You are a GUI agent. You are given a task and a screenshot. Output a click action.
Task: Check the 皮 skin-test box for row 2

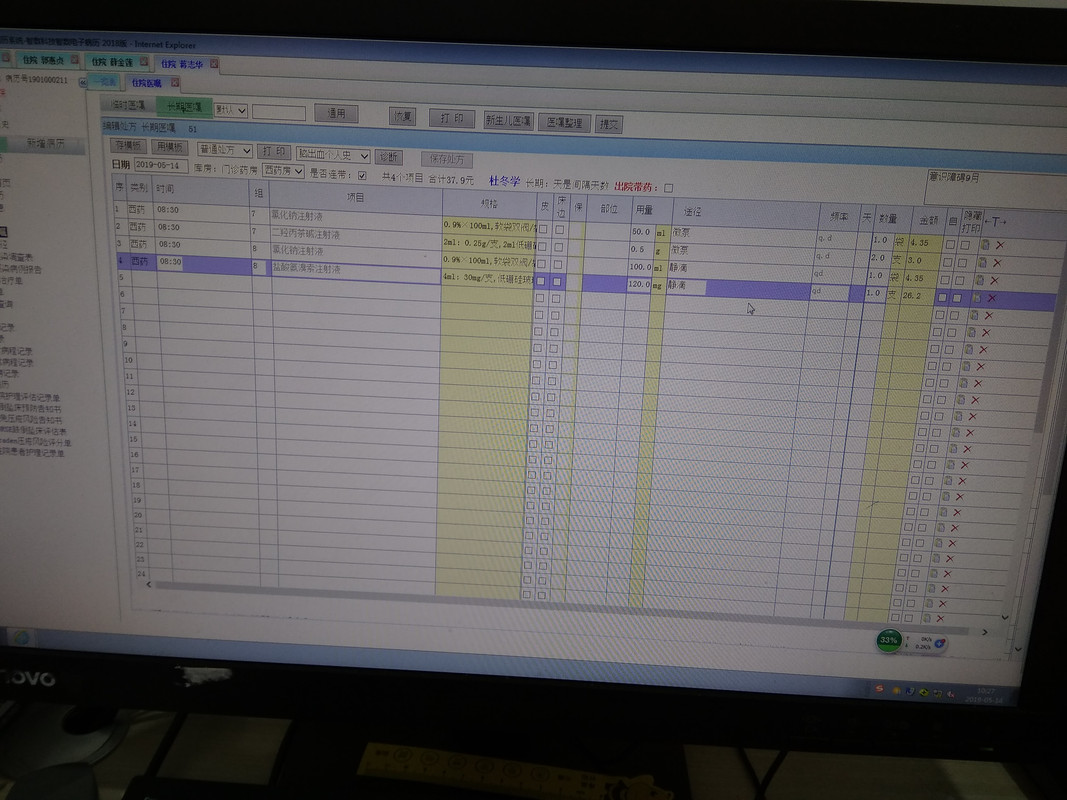542,246
